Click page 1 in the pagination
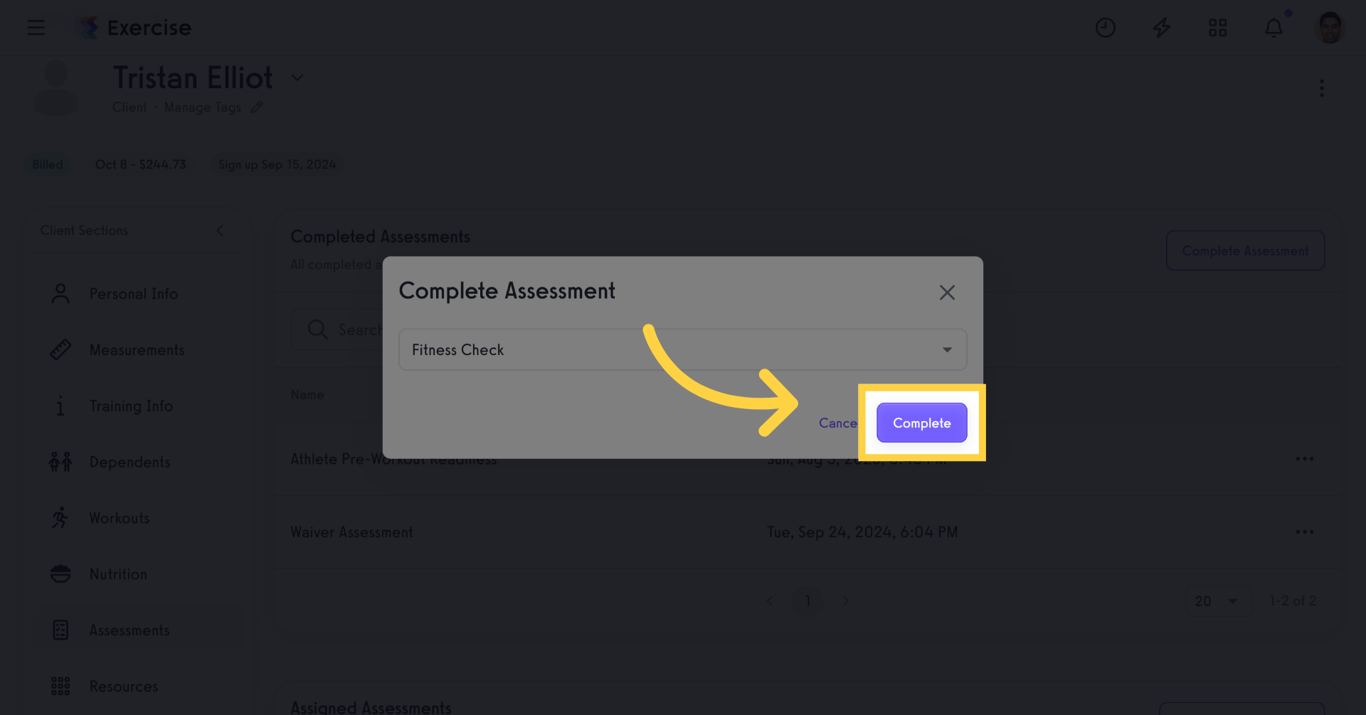The image size is (1366, 715). 807,601
